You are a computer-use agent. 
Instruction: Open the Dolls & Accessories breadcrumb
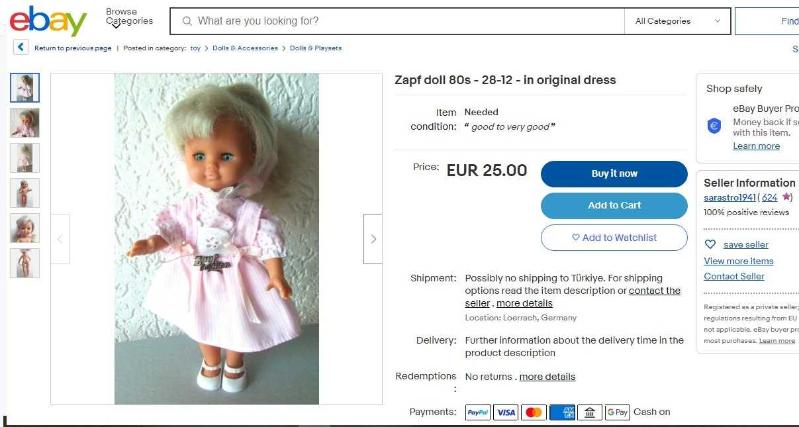pyautogui.click(x=245, y=48)
